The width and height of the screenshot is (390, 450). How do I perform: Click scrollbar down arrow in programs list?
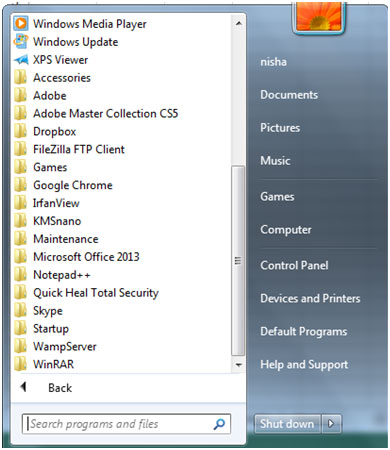click(238, 365)
